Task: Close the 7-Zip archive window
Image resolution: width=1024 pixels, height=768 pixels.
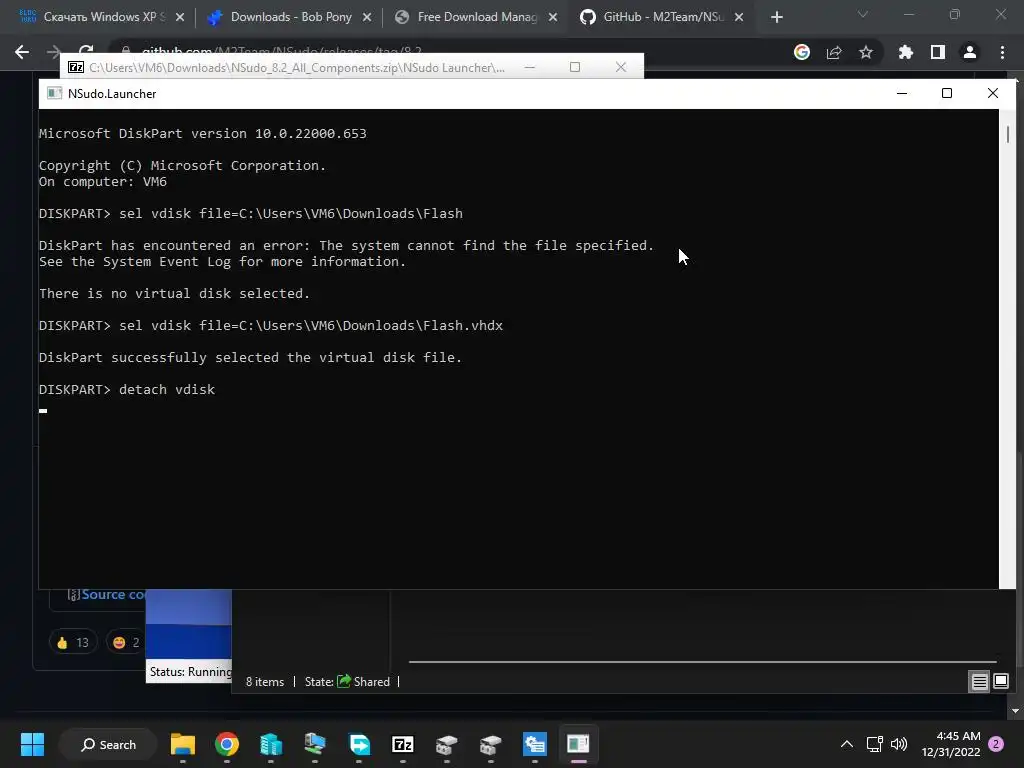Action: pyautogui.click(x=621, y=67)
